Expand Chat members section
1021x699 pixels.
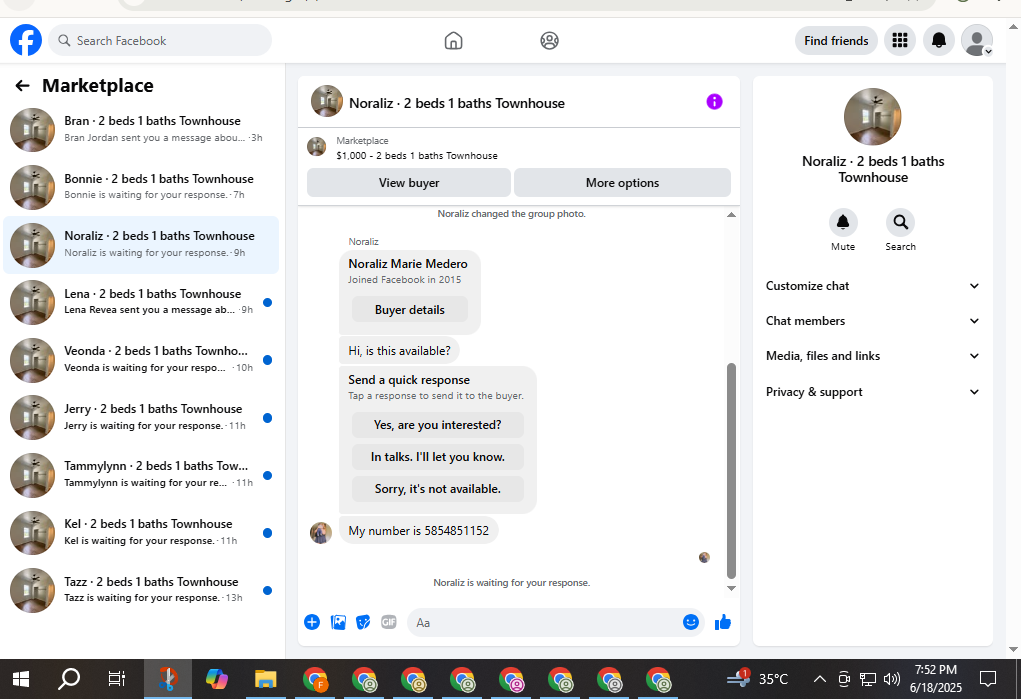(x=873, y=321)
